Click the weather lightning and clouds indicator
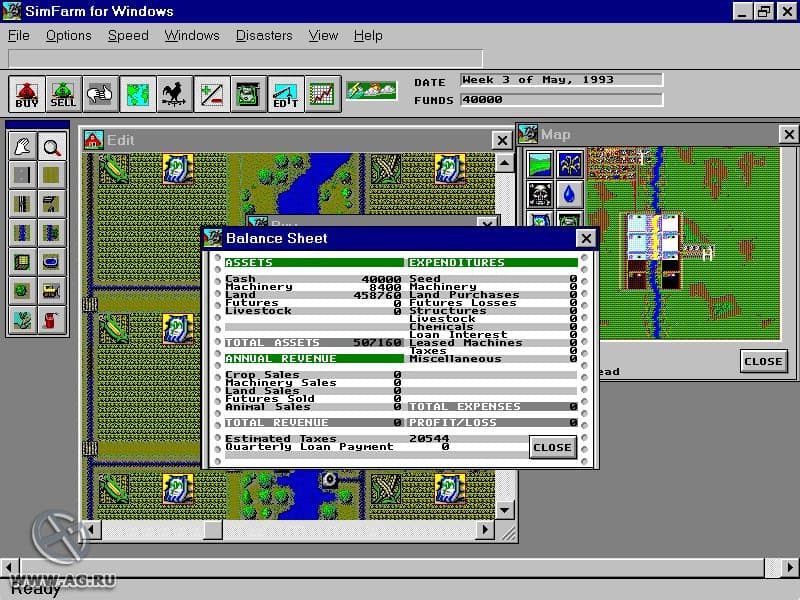Image resolution: width=800 pixels, height=600 pixels. (x=371, y=90)
